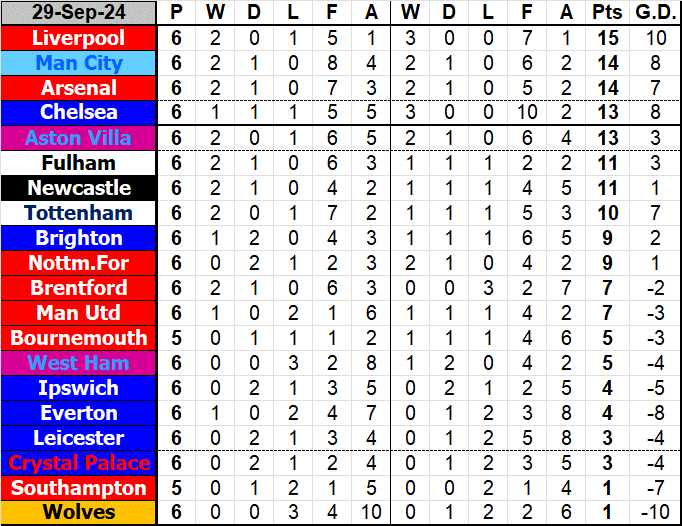
Task: Click the Nottm.For team cell
Action: (x=79, y=263)
